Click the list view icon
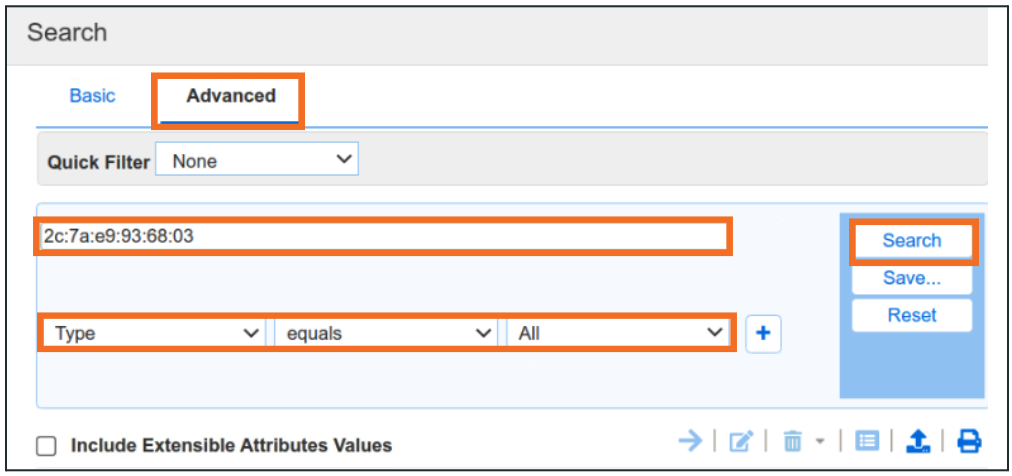The width and height of the screenshot is (1012, 476). (x=866, y=441)
